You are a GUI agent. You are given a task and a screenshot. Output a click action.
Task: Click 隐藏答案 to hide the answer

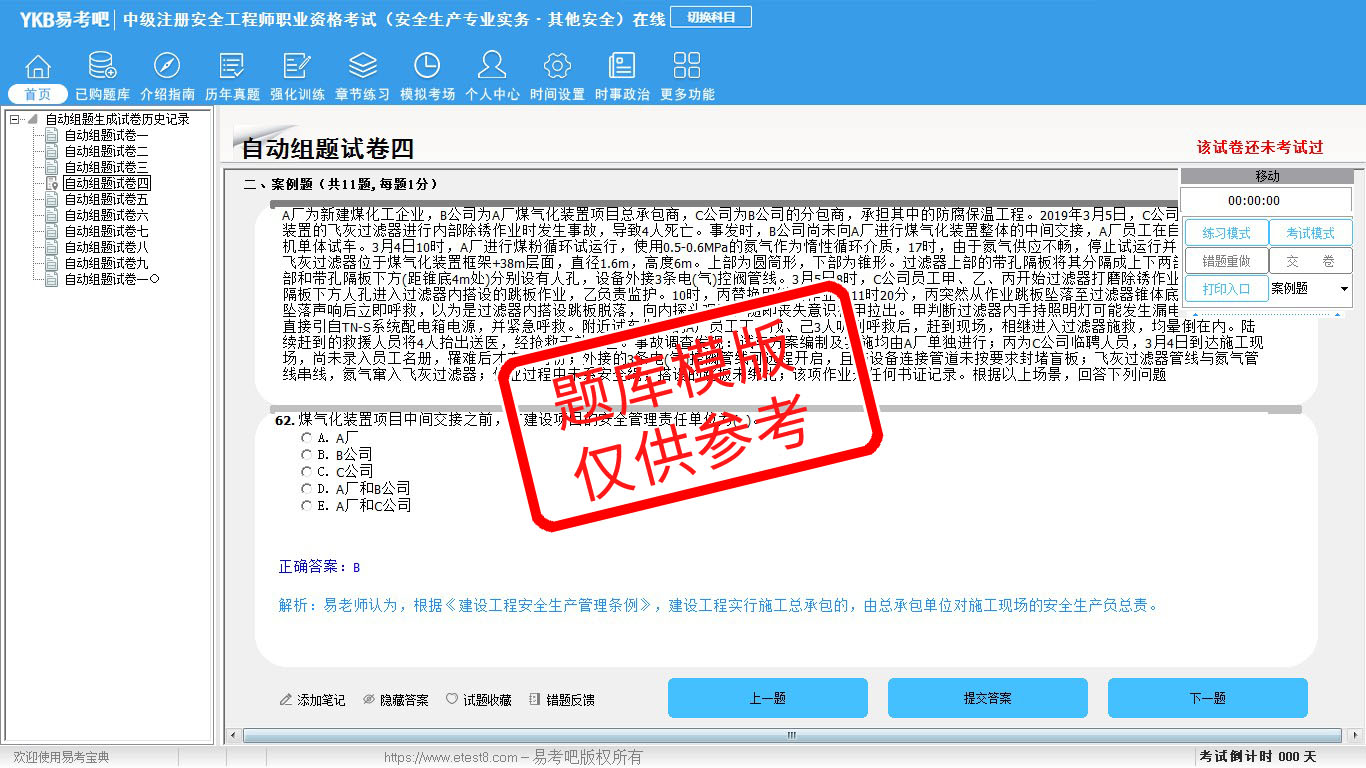pos(395,700)
